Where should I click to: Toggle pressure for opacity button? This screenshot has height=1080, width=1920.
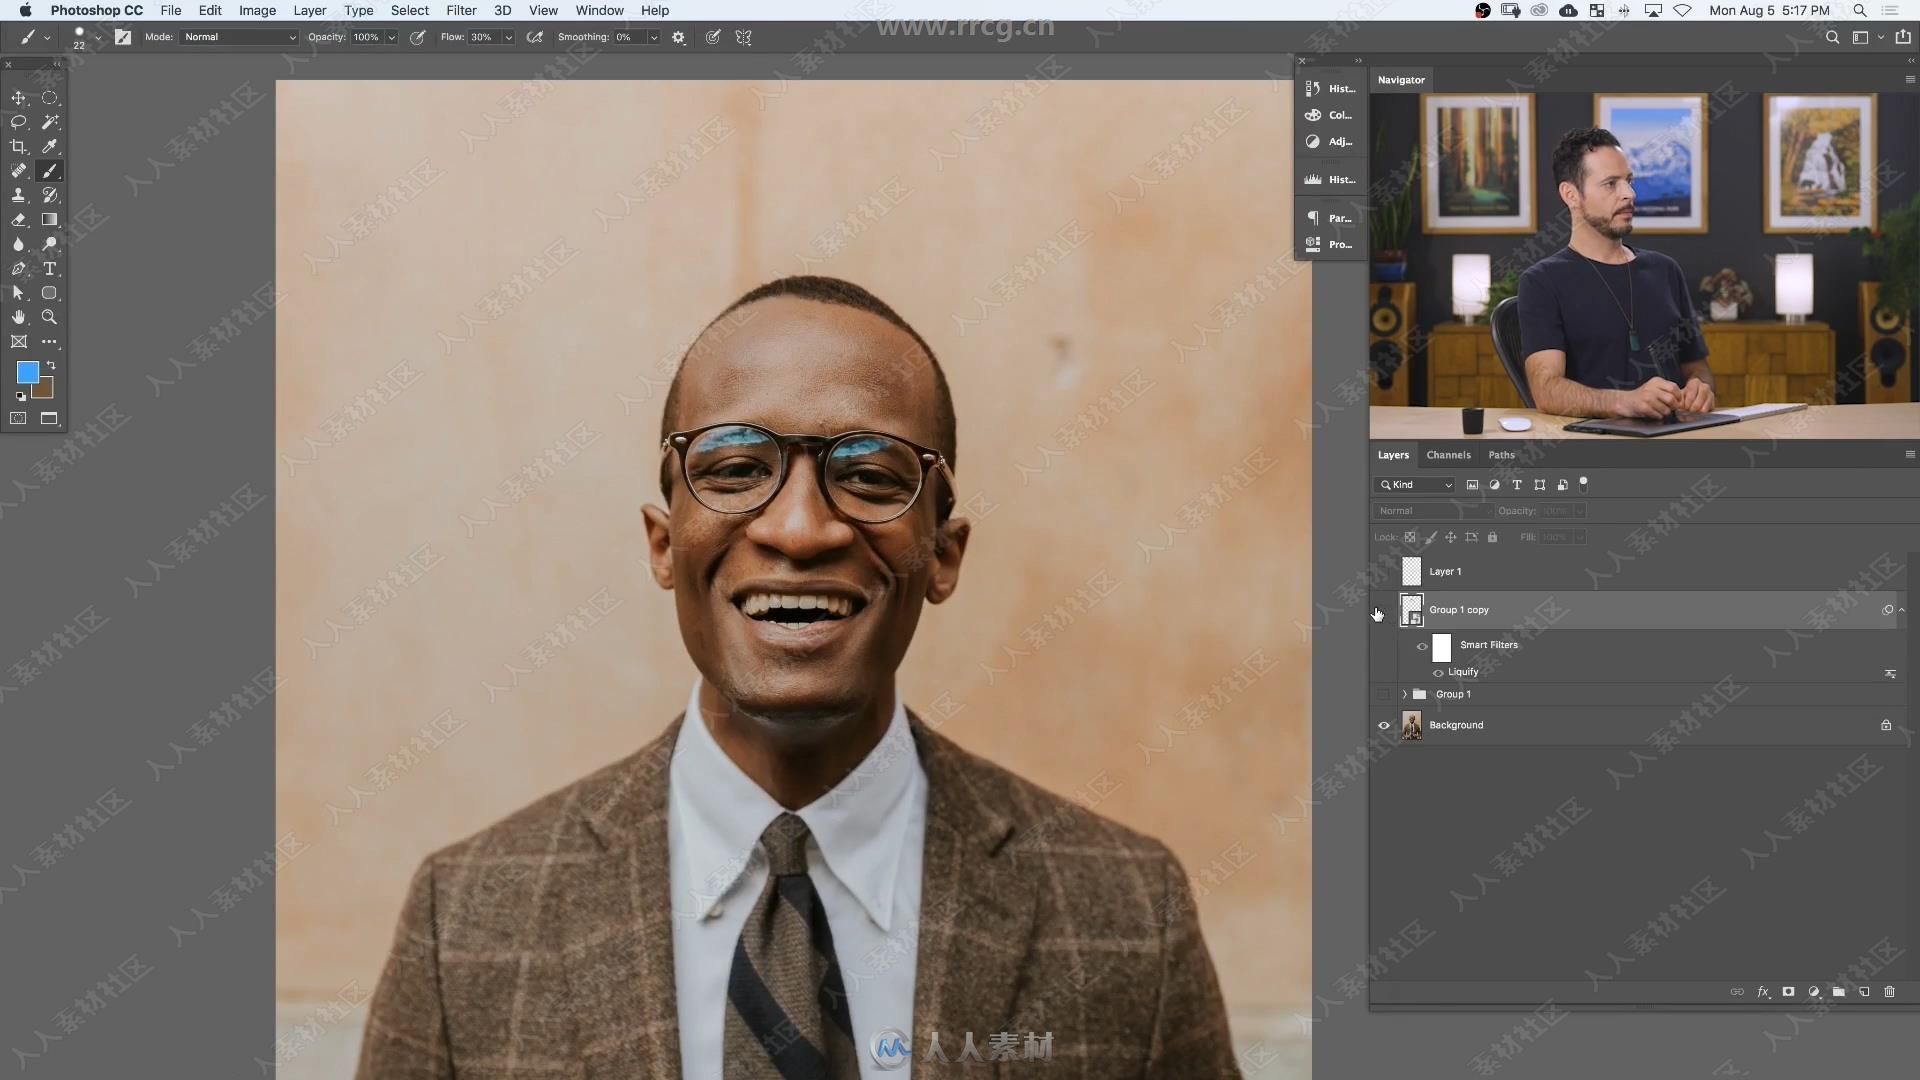click(418, 37)
